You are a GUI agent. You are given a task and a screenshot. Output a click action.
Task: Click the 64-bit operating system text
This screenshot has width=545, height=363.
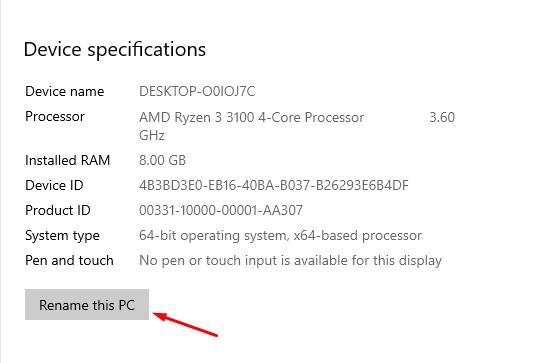click(214, 236)
